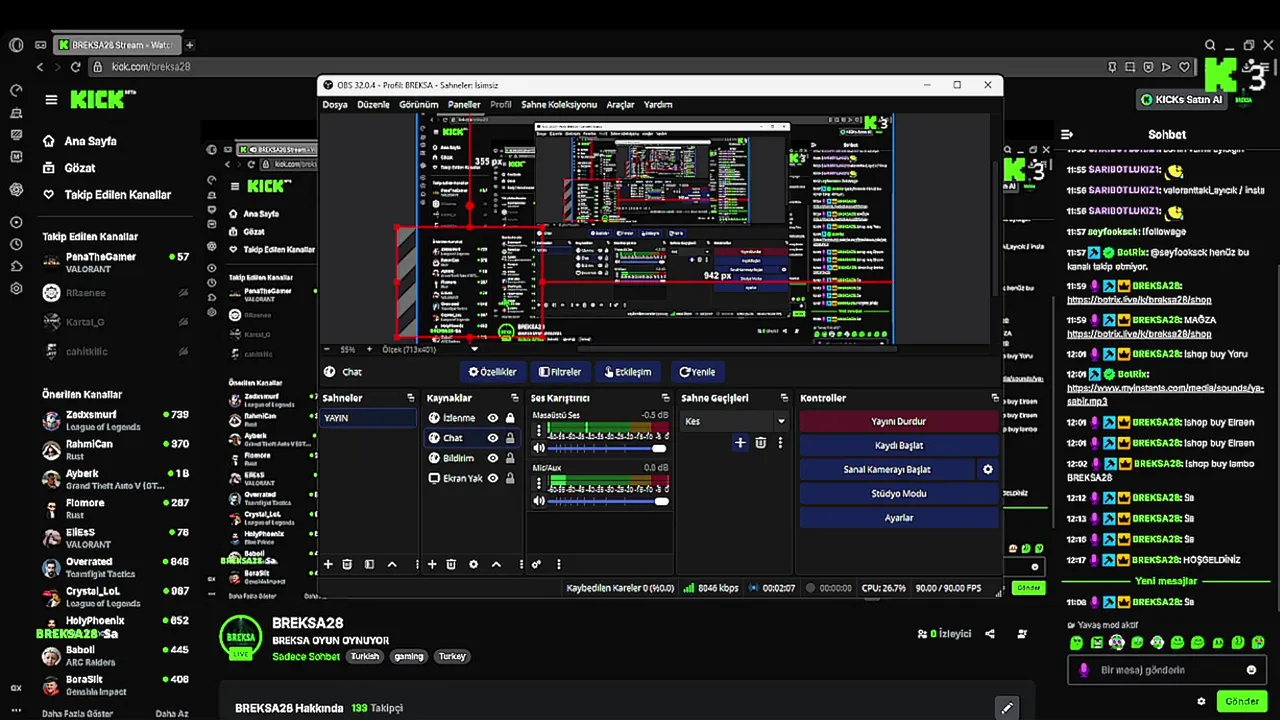Open Araçlar menu in OBS
This screenshot has height=720, width=1280.
click(x=620, y=105)
